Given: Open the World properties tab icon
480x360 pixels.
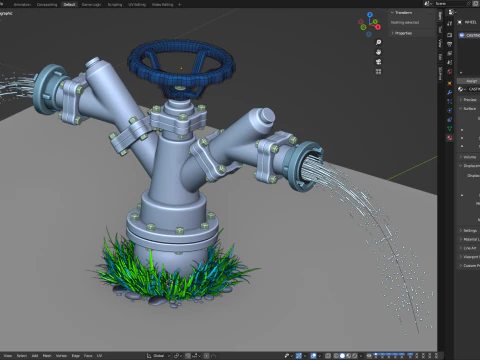Looking at the screenshot, I should tap(450, 72).
